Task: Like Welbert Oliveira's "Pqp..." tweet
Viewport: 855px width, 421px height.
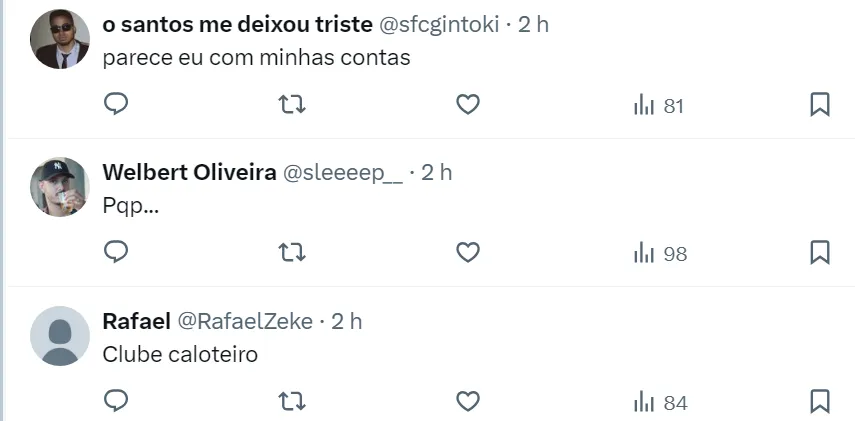Action: [x=467, y=252]
